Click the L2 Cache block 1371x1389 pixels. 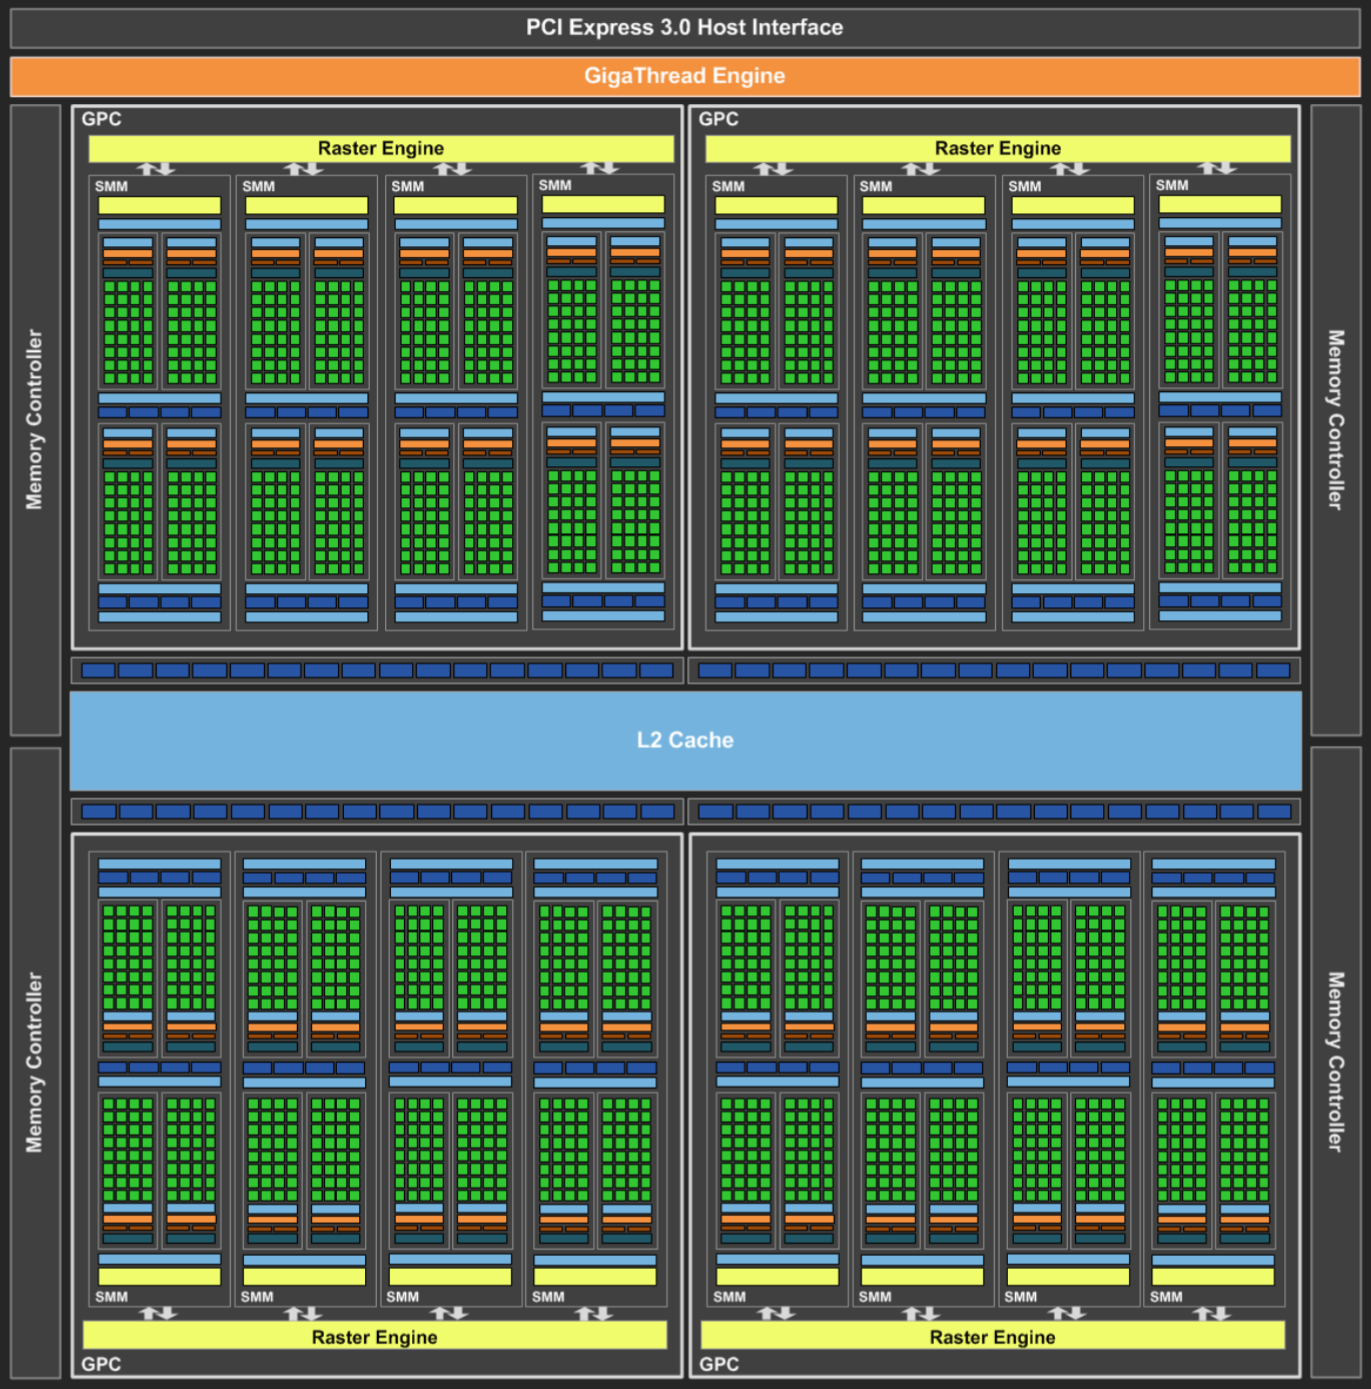685,740
